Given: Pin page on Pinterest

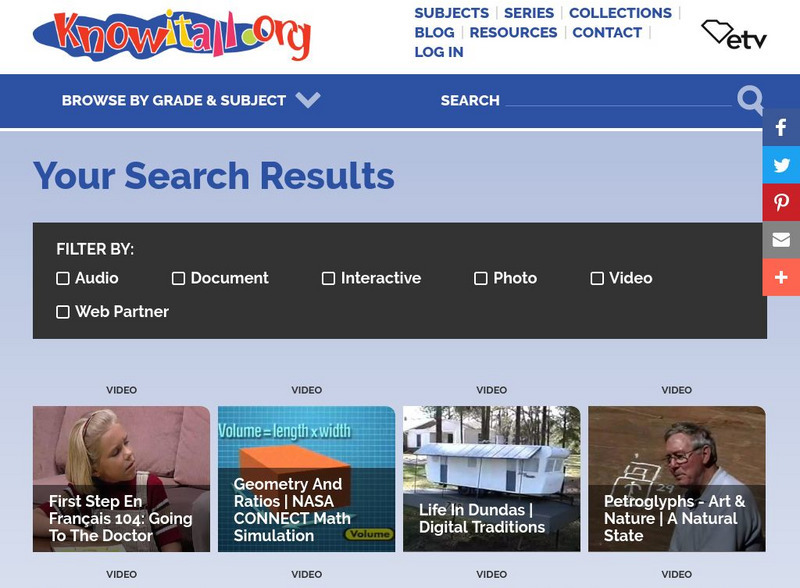Looking at the screenshot, I should pyautogui.click(x=781, y=202).
